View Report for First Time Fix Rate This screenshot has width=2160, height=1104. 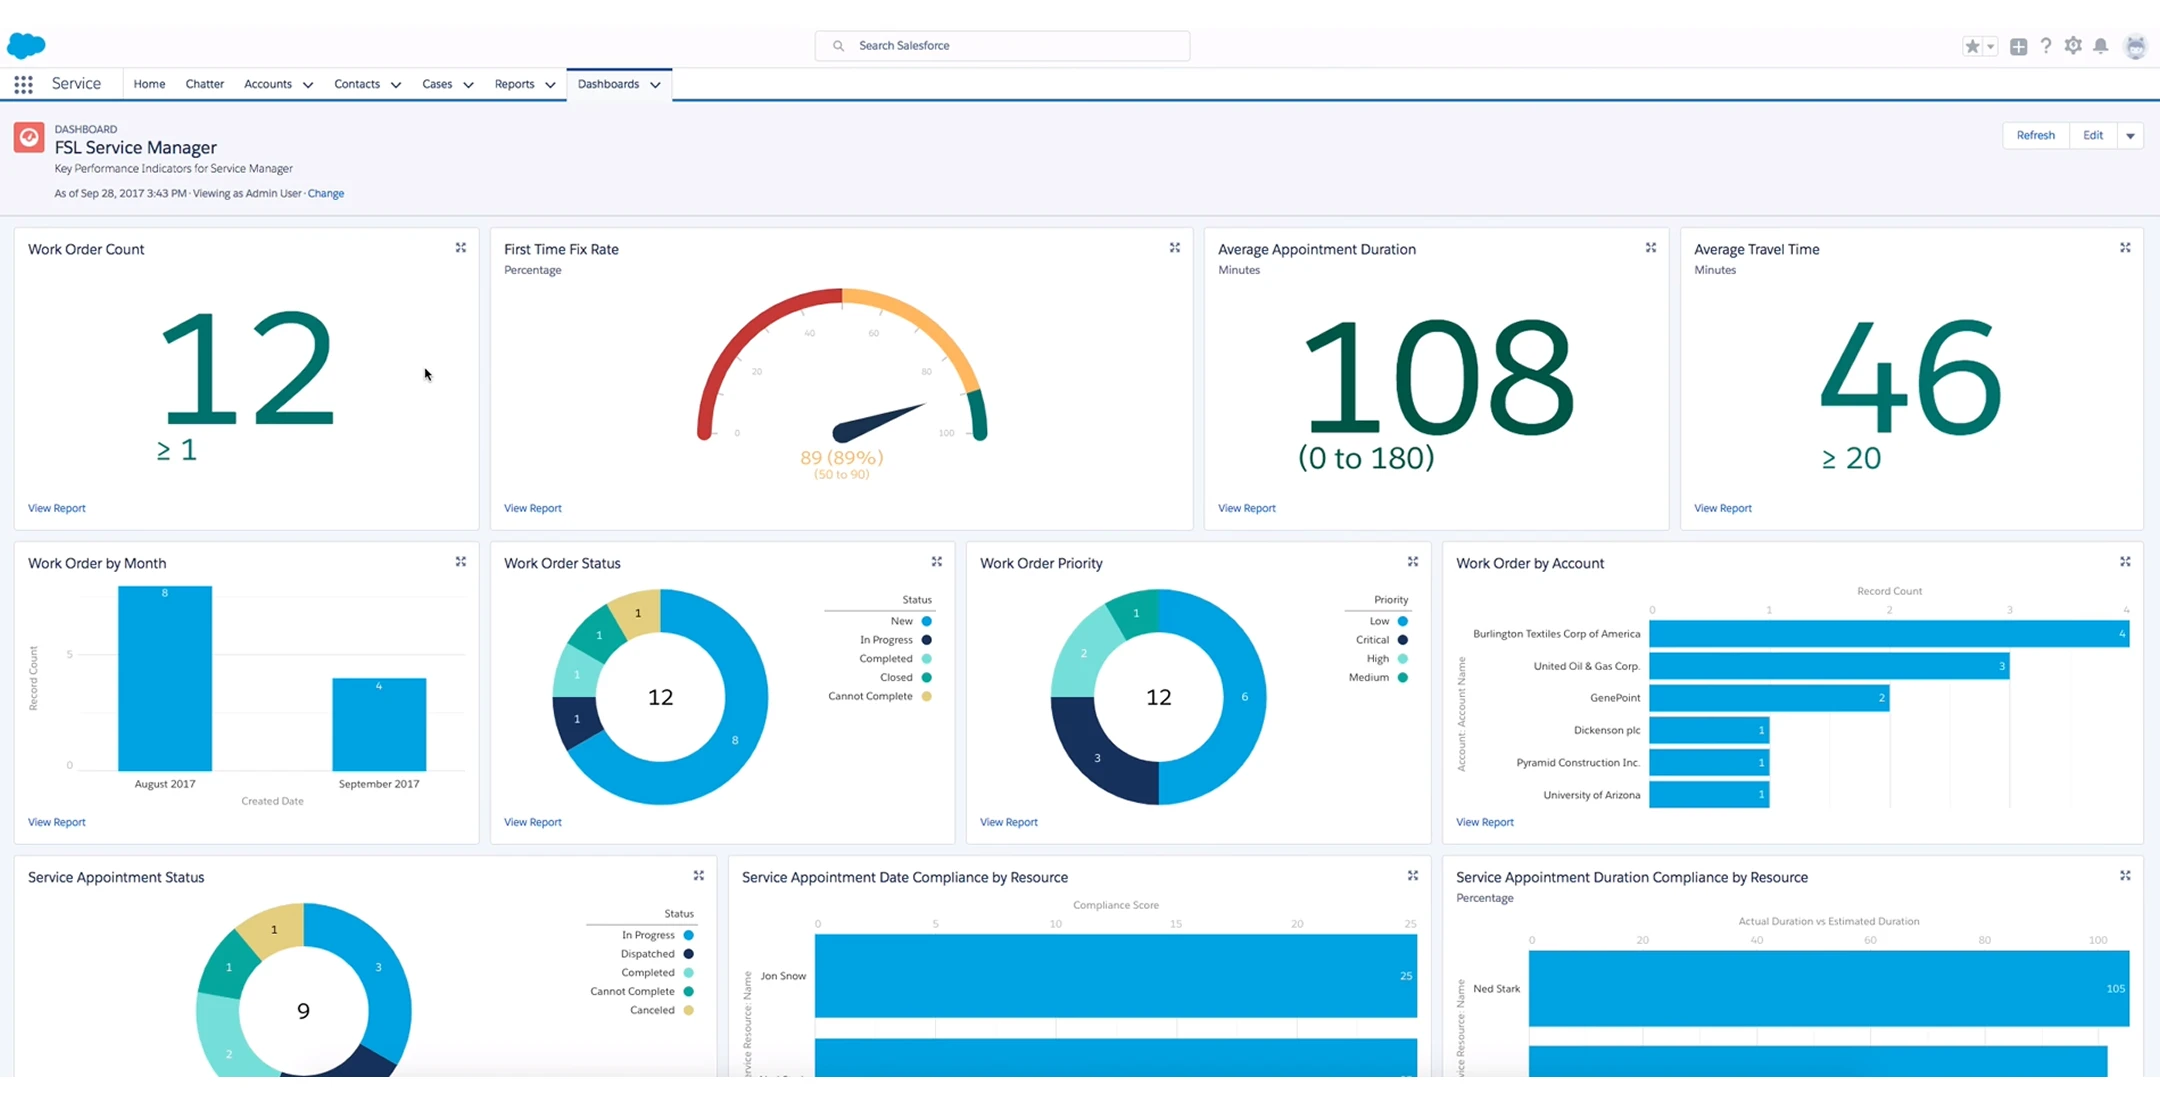(533, 508)
